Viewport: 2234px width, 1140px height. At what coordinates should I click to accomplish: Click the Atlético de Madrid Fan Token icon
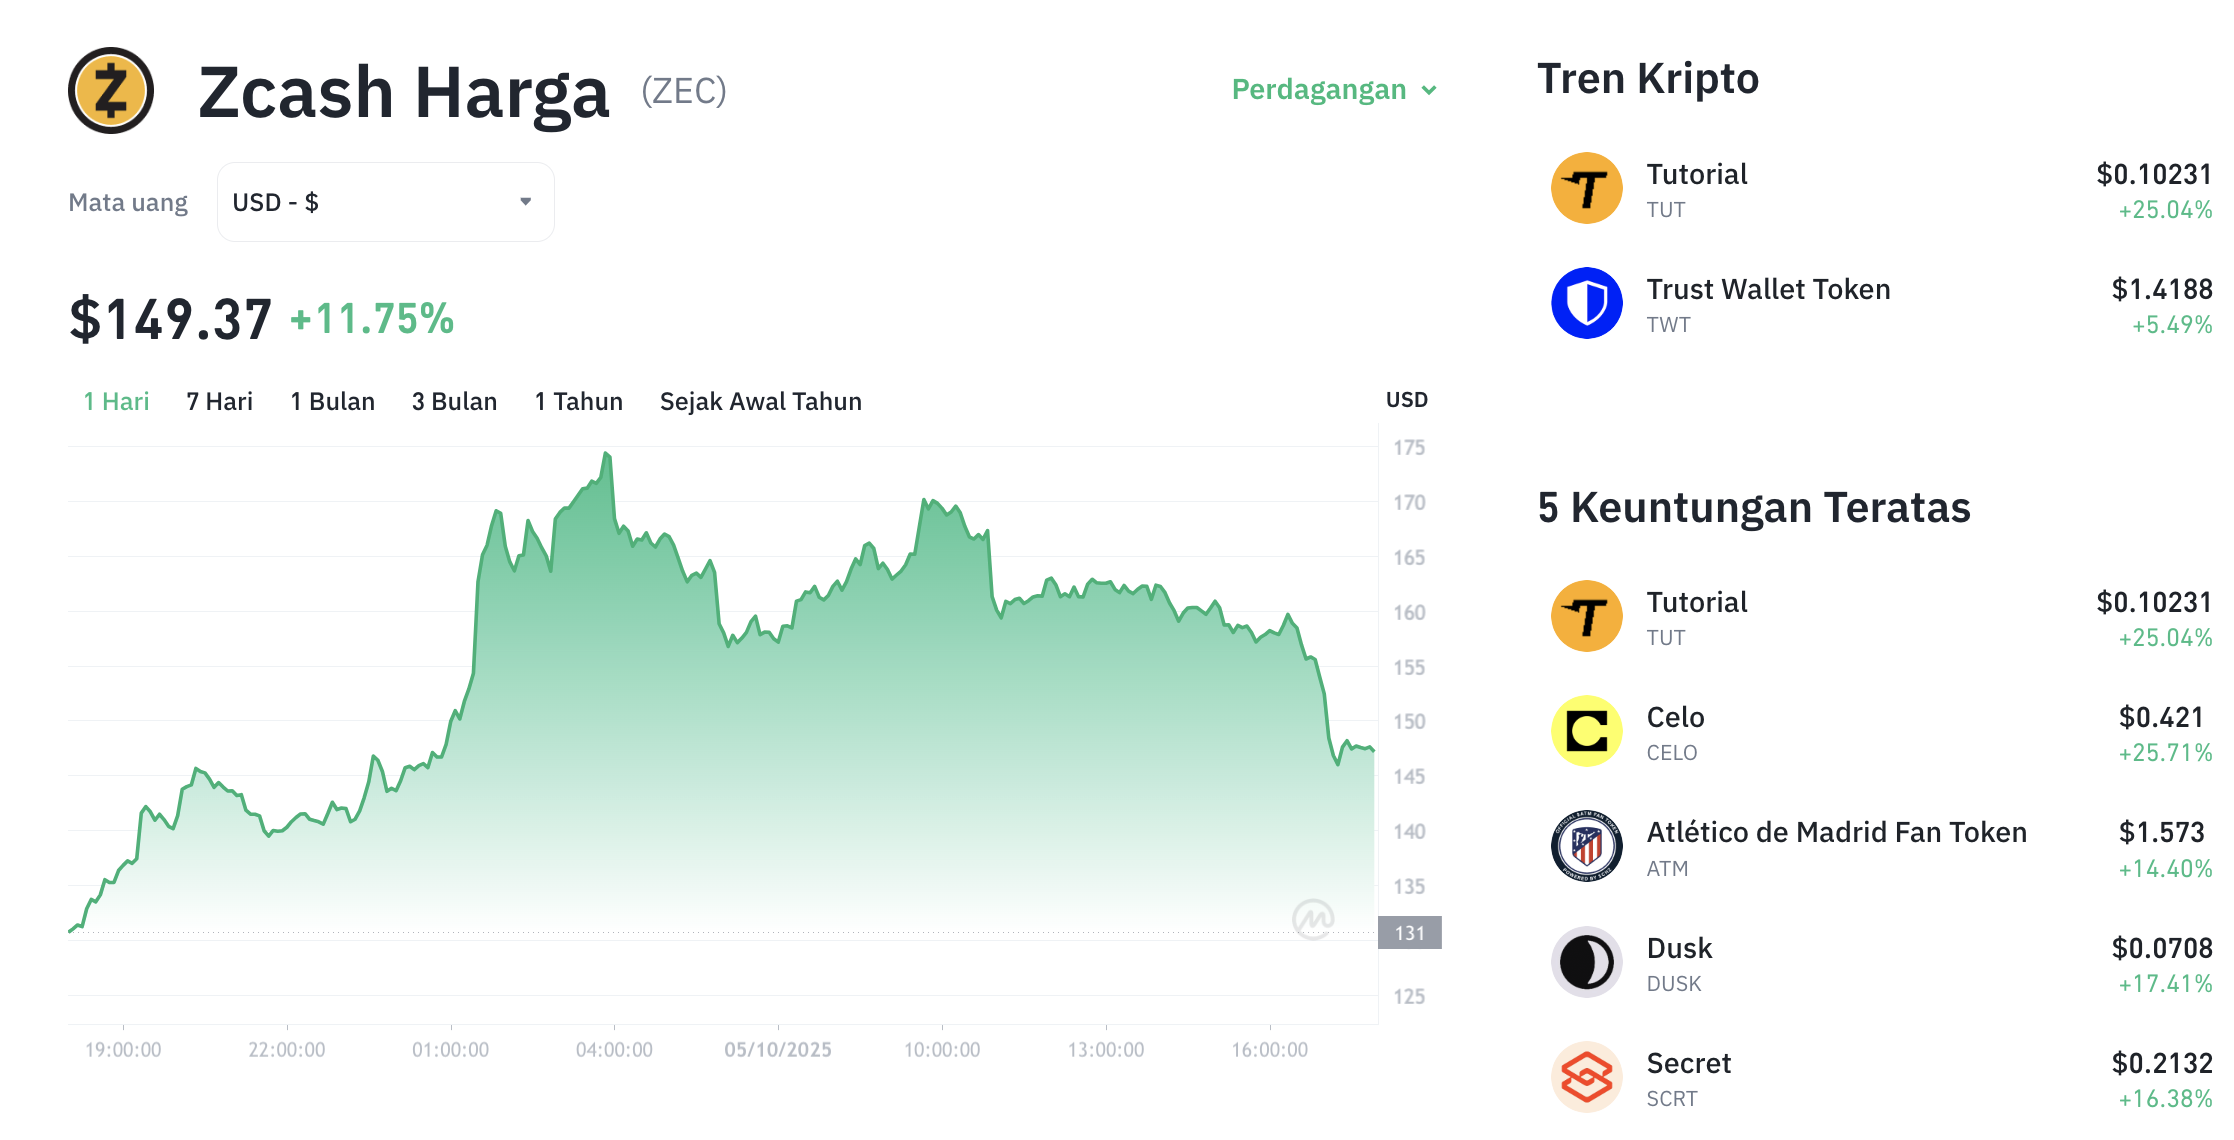[1586, 846]
